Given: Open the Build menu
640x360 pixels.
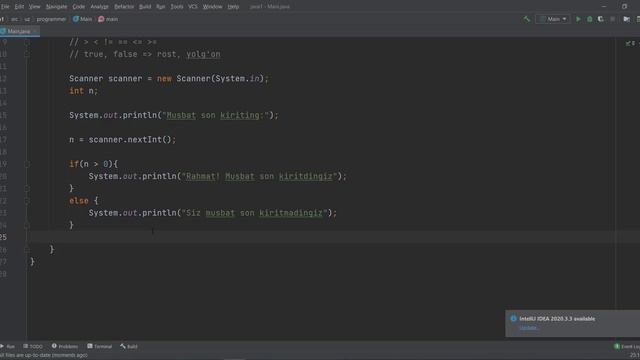Looking at the screenshot, I should coord(145,7).
